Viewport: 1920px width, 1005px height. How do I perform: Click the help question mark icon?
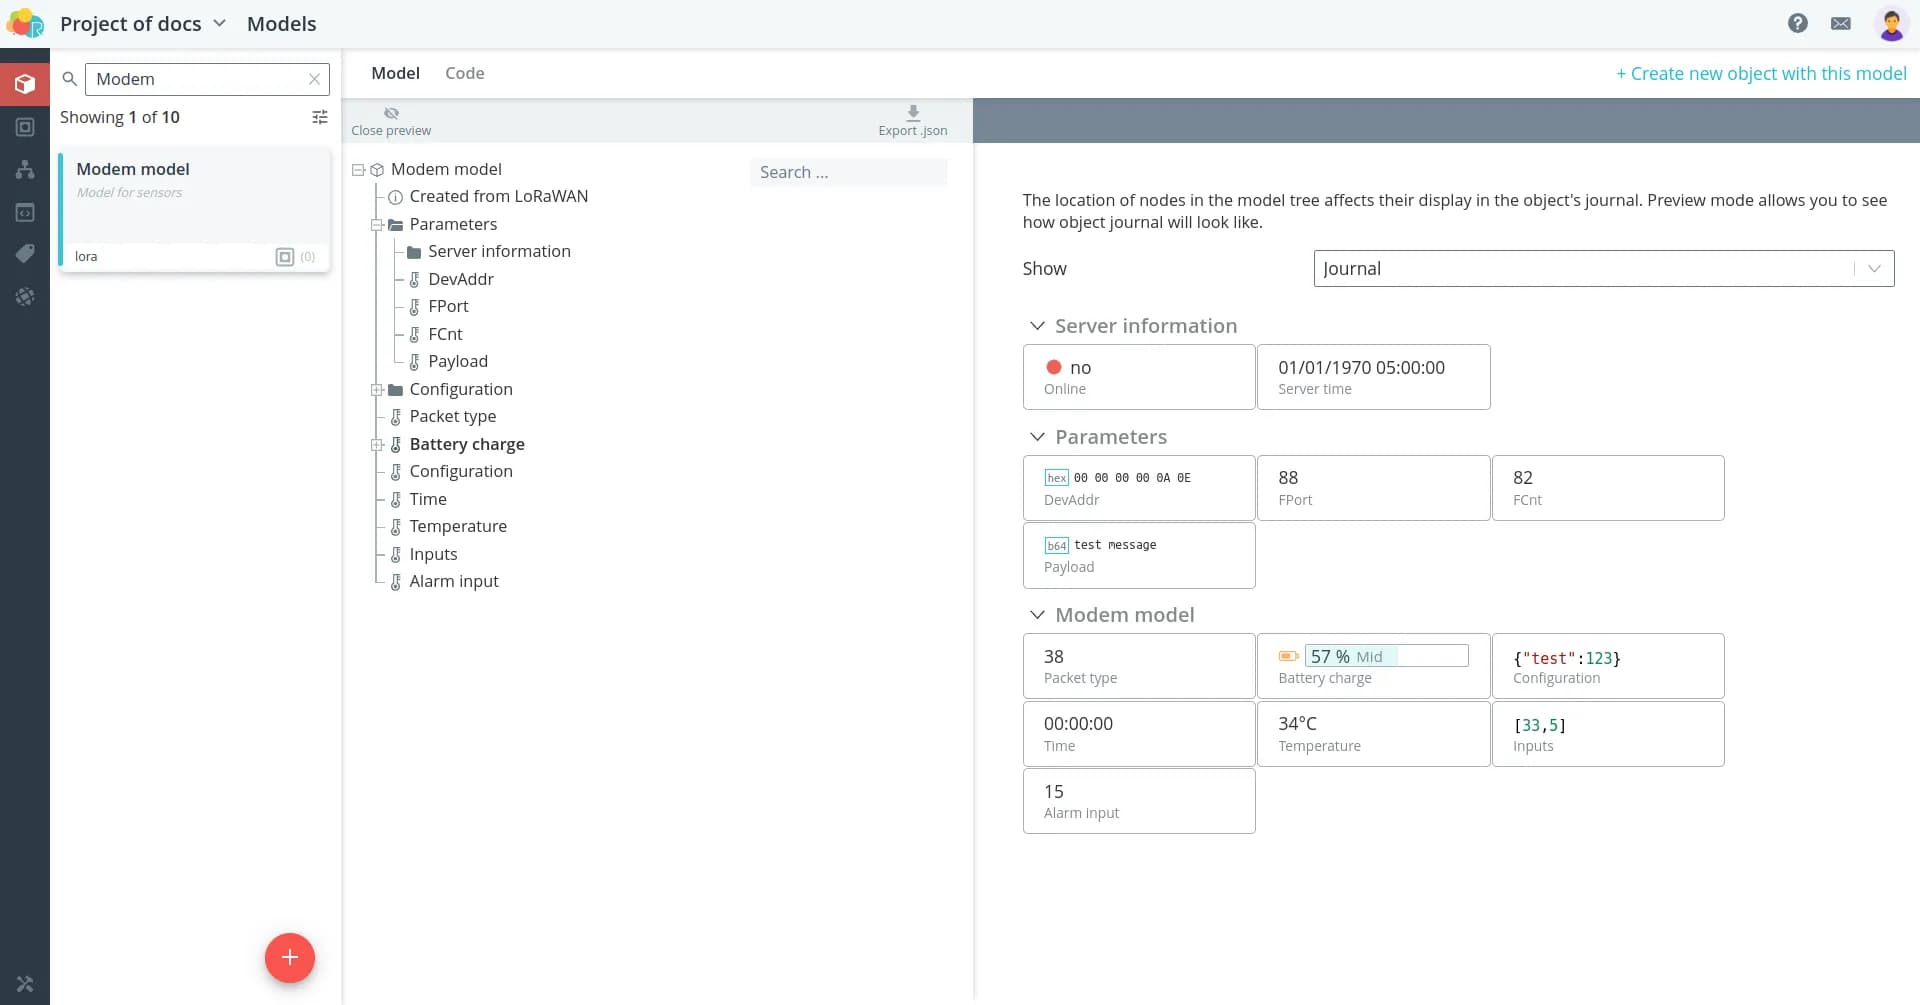[x=1797, y=23]
